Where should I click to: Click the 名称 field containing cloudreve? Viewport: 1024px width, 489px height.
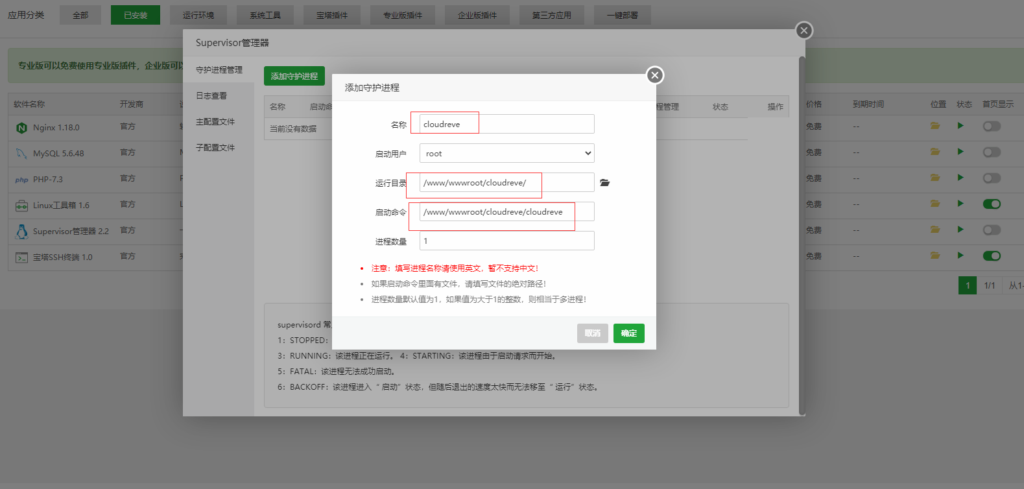[x=507, y=124]
